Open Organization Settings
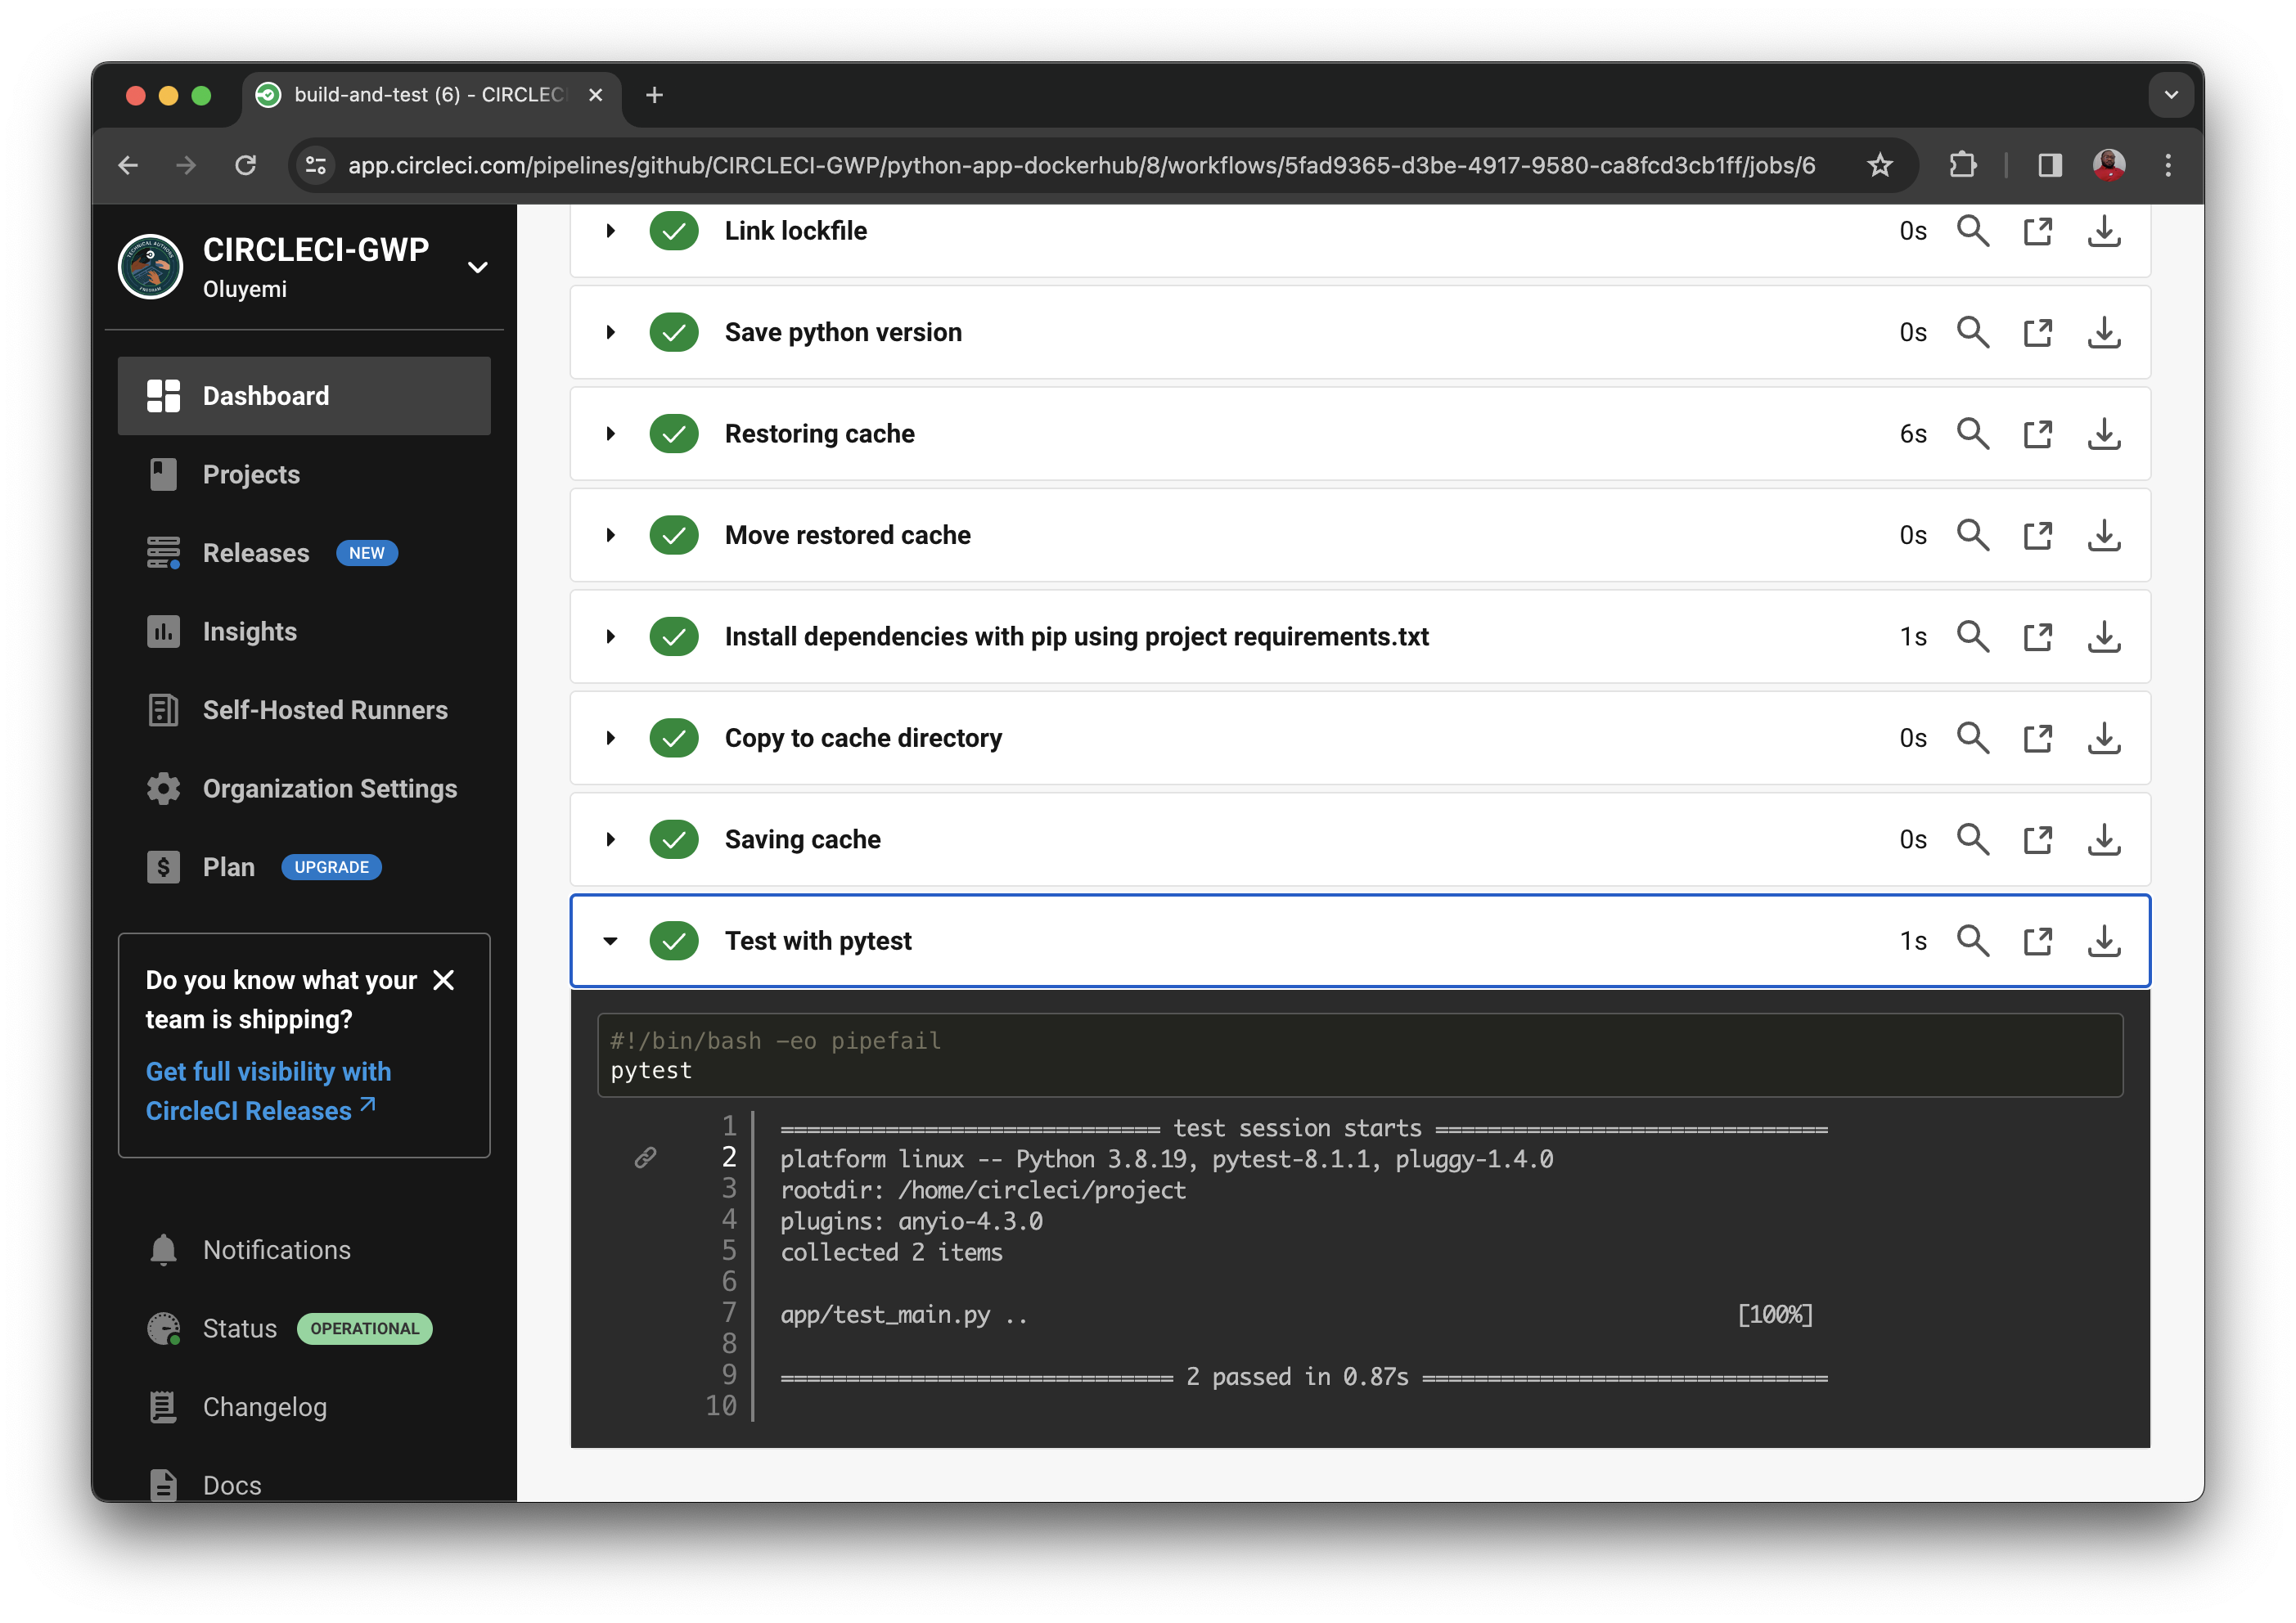Viewport: 2296px width, 1623px height. (329, 789)
